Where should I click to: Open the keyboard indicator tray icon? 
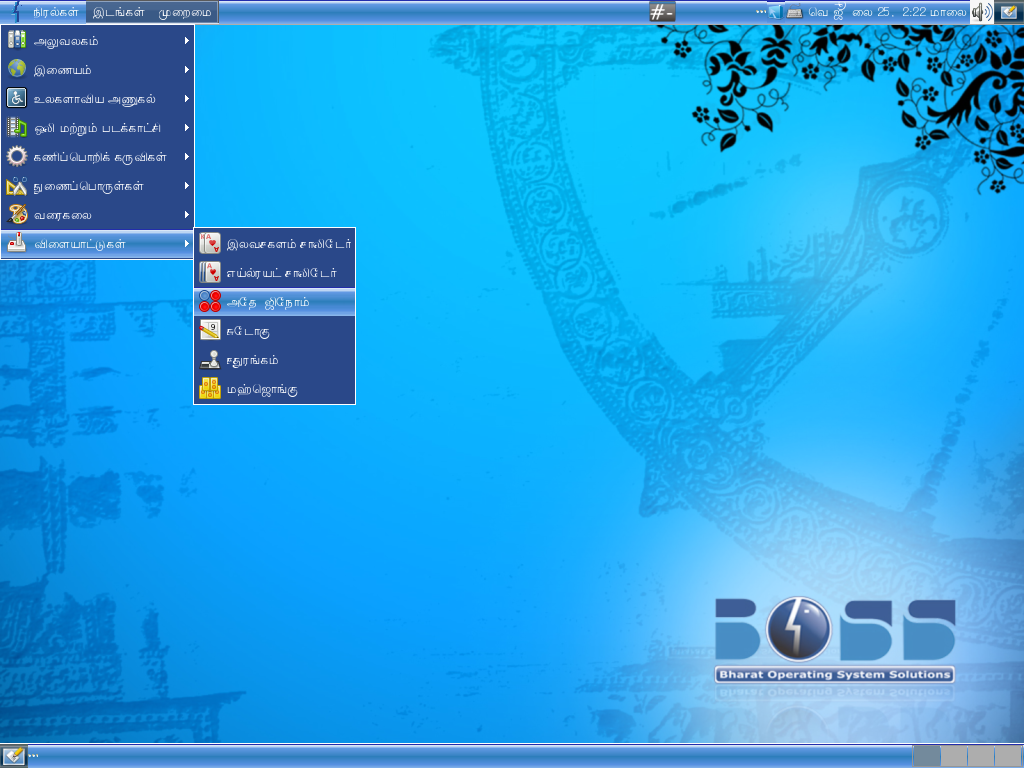point(794,12)
